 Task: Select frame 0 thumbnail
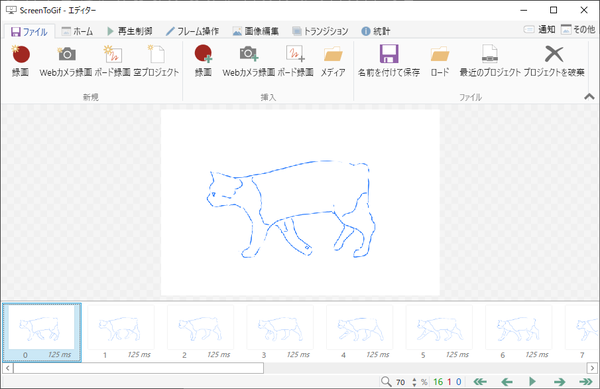click(42, 332)
